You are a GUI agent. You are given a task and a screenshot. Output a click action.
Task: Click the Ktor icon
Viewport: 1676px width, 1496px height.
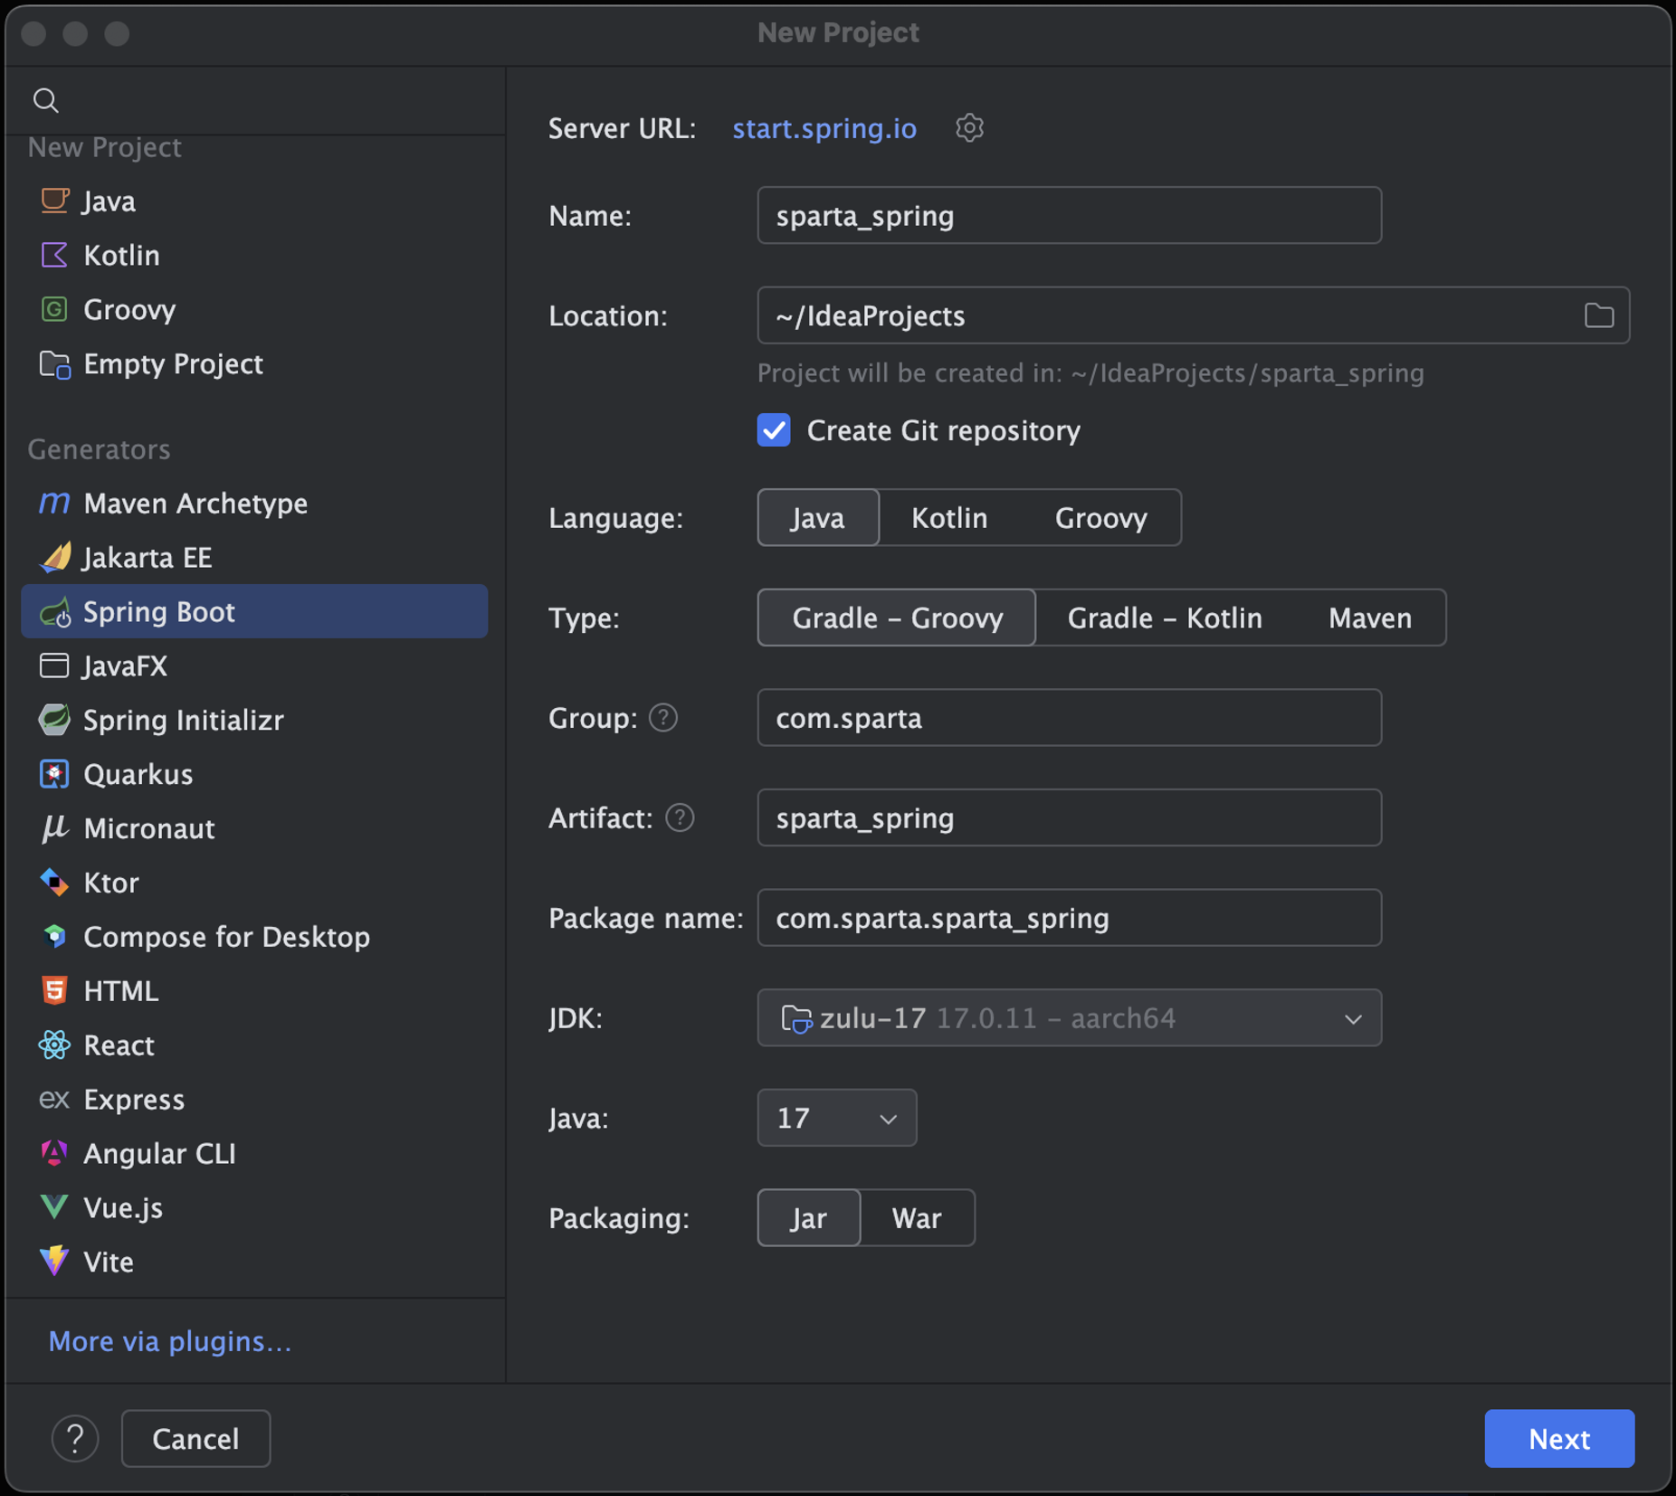(54, 882)
